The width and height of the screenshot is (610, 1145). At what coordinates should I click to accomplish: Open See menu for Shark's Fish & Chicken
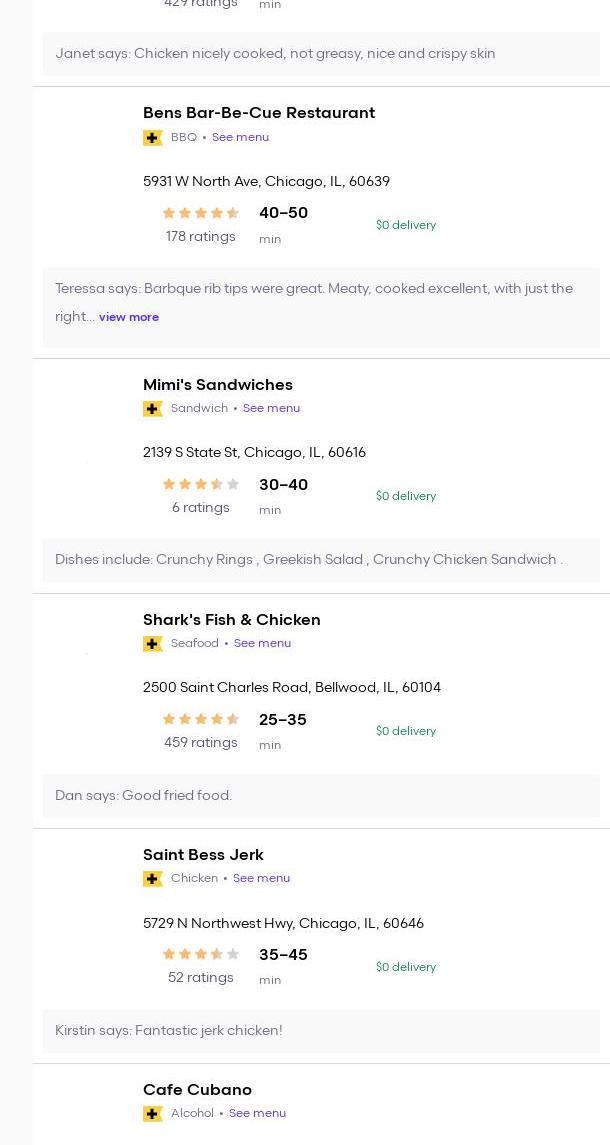tap(262, 643)
